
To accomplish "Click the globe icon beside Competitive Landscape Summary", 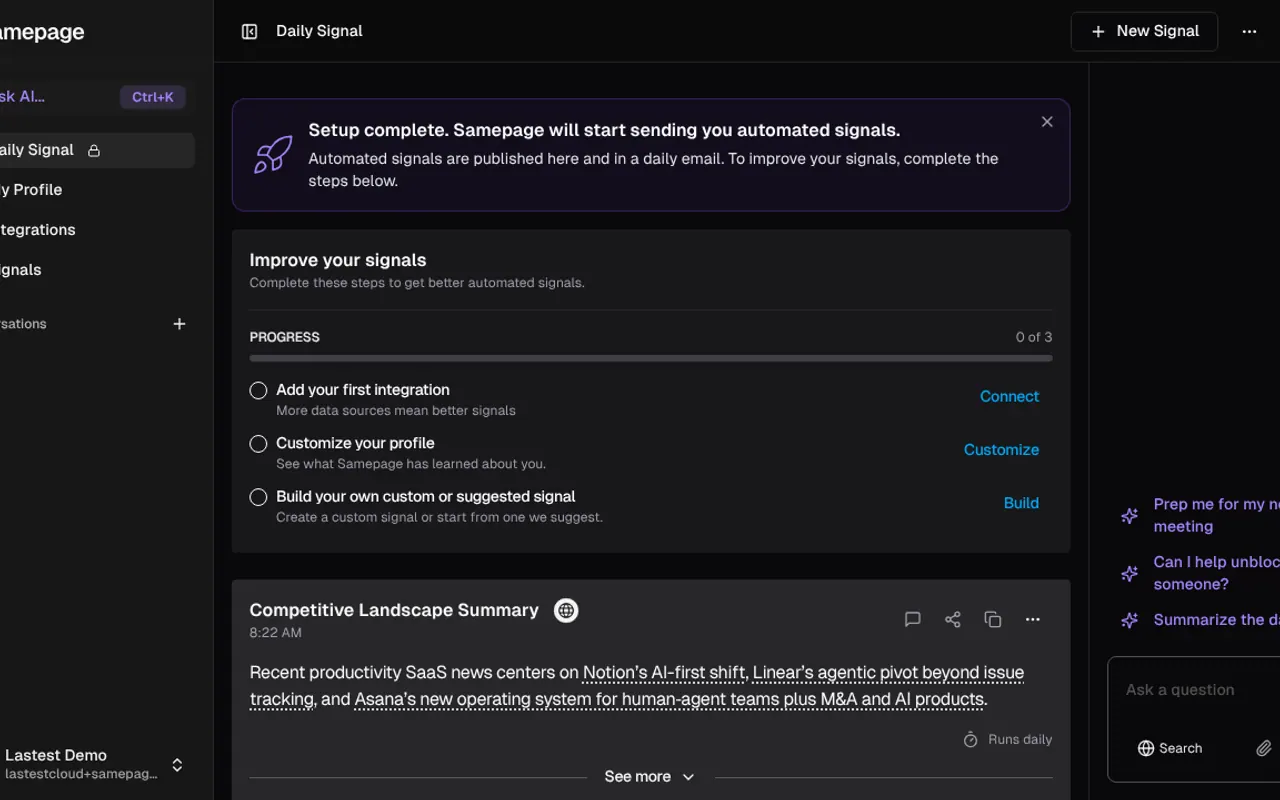I will [566, 610].
